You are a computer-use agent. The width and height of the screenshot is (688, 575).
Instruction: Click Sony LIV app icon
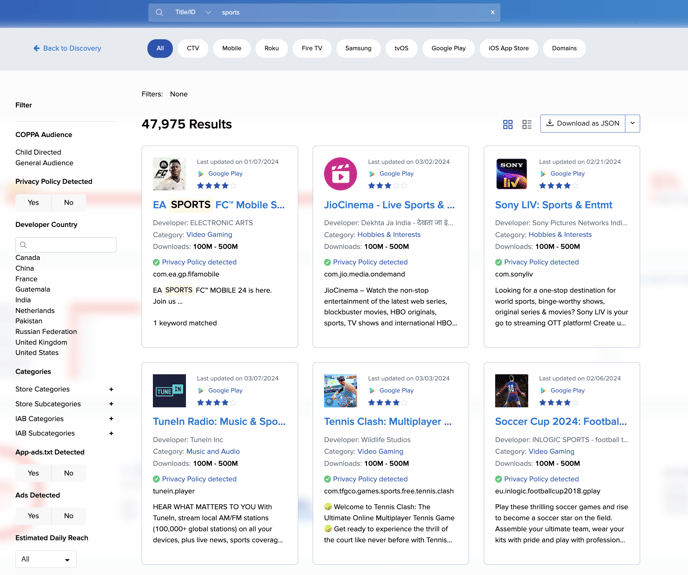click(512, 174)
